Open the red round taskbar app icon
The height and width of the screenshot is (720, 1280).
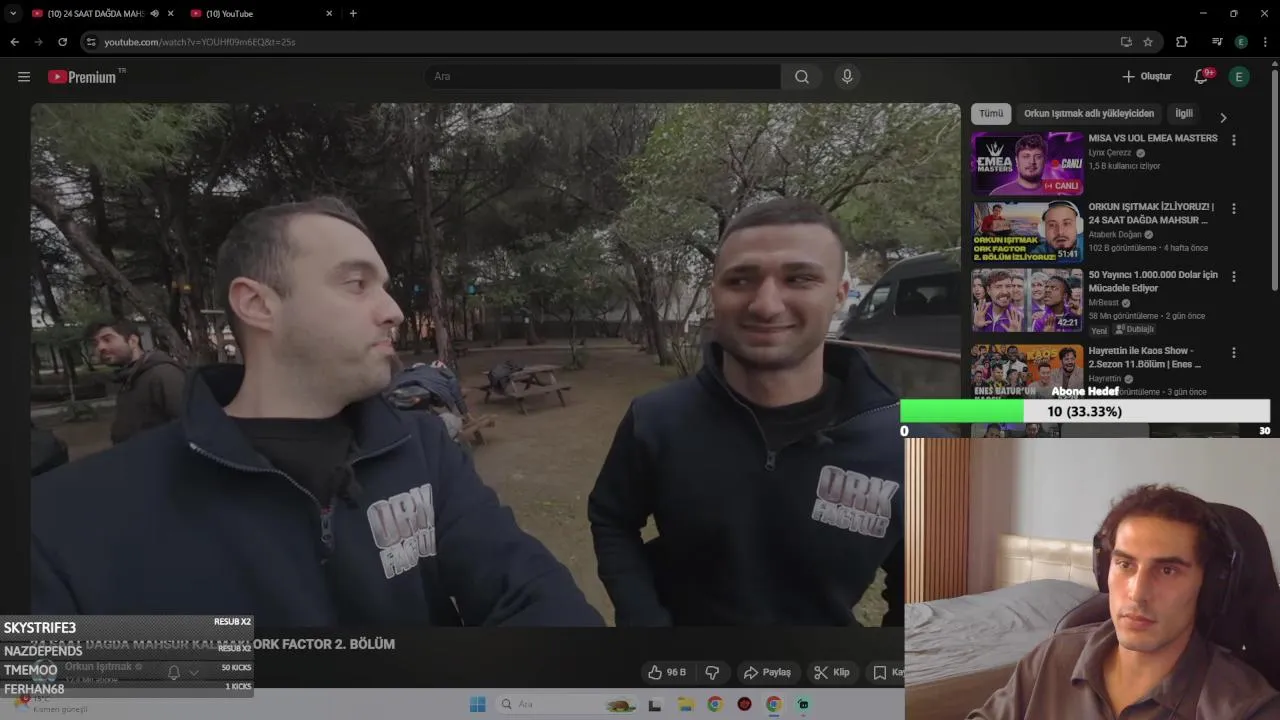(744, 704)
